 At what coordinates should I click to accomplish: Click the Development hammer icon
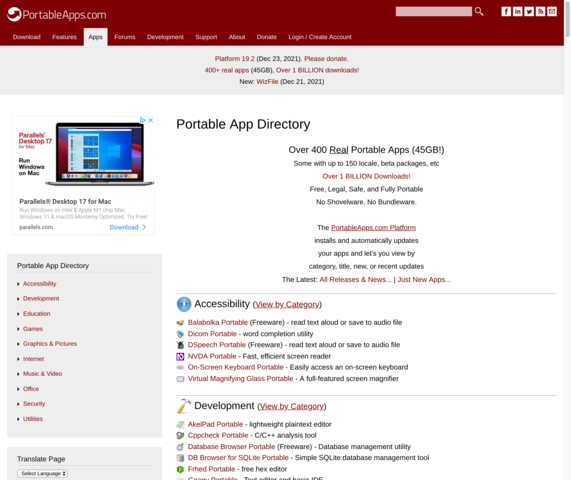click(x=184, y=406)
